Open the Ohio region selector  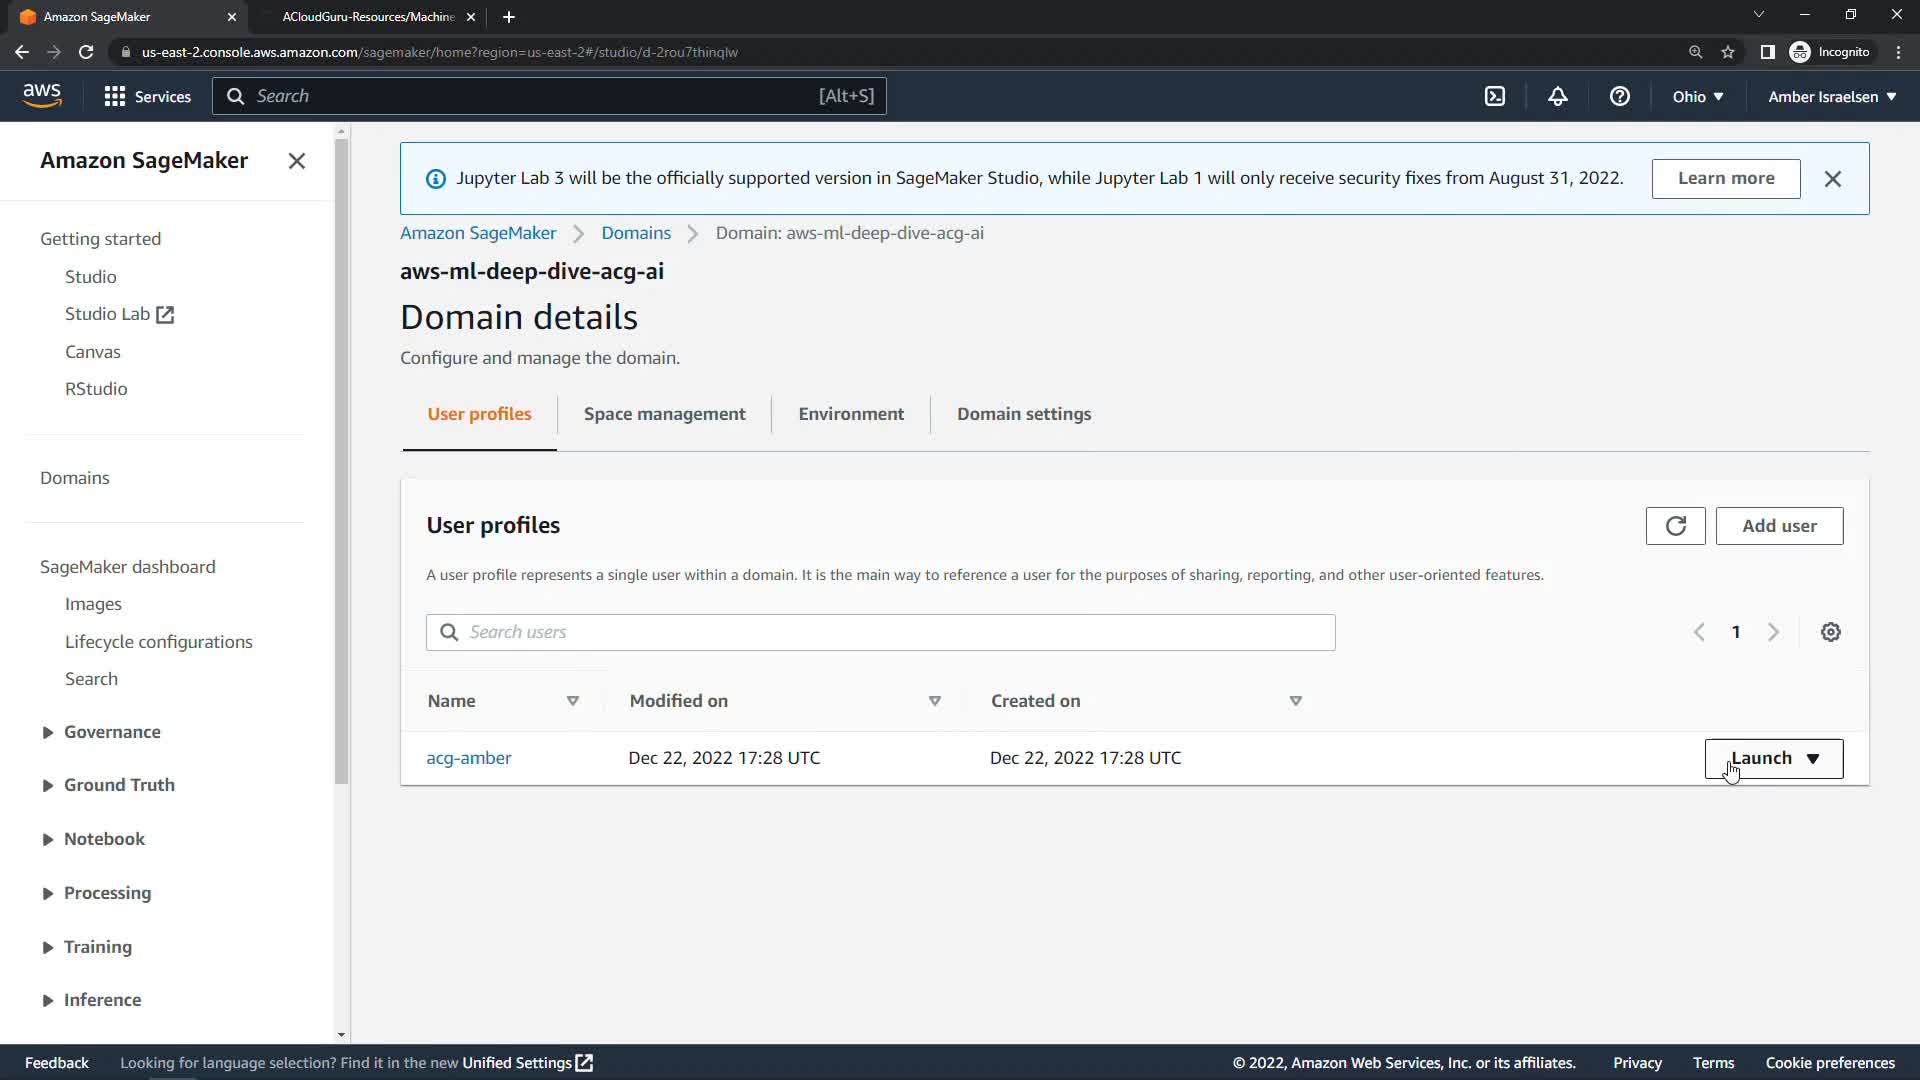click(x=1697, y=96)
